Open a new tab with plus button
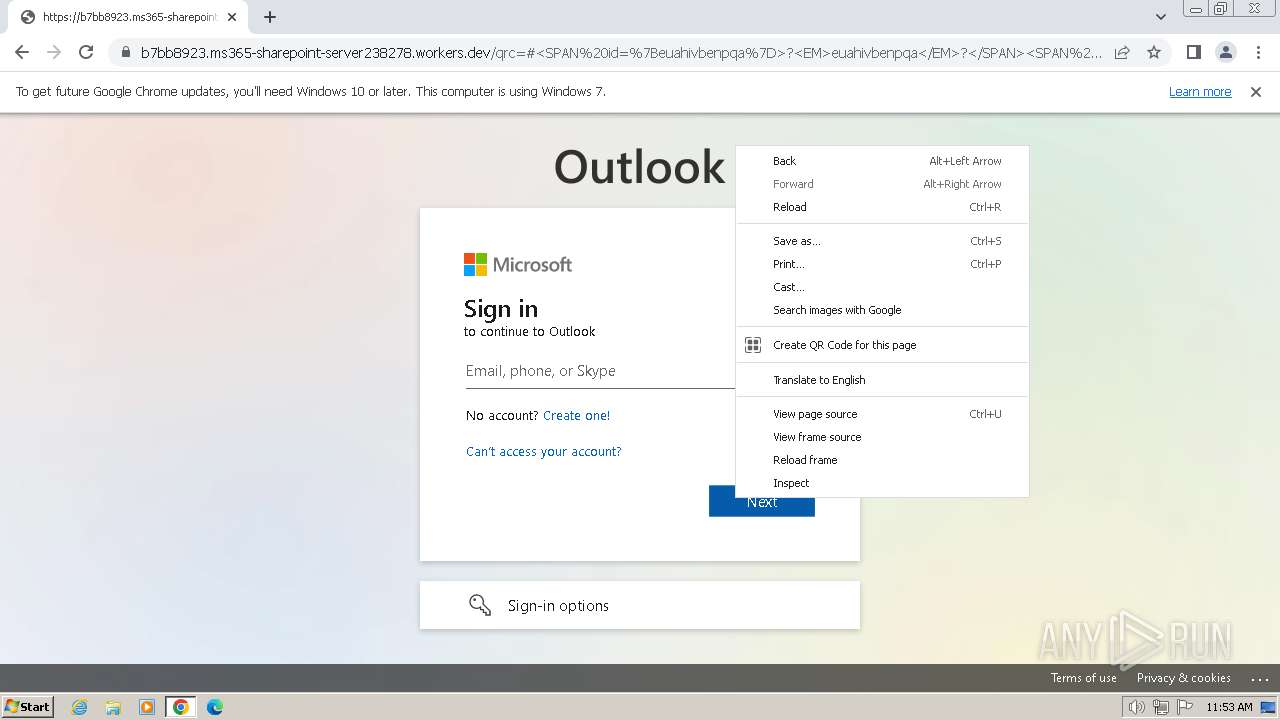The height and width of the screenshot is (720, 1280). click(270, 17)
